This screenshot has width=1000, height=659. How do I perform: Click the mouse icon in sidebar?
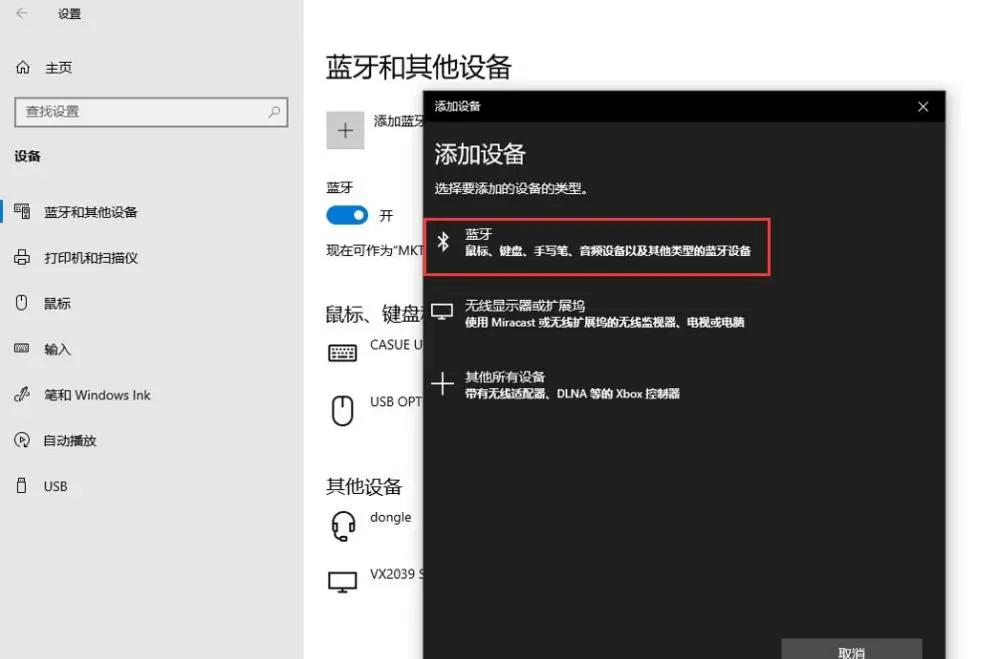(22, 302)
